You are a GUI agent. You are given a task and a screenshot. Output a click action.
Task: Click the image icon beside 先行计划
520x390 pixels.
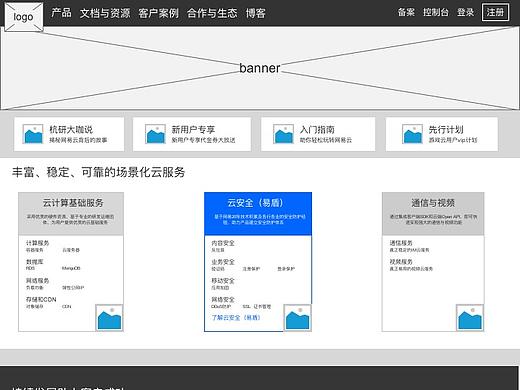pos(412,134)
